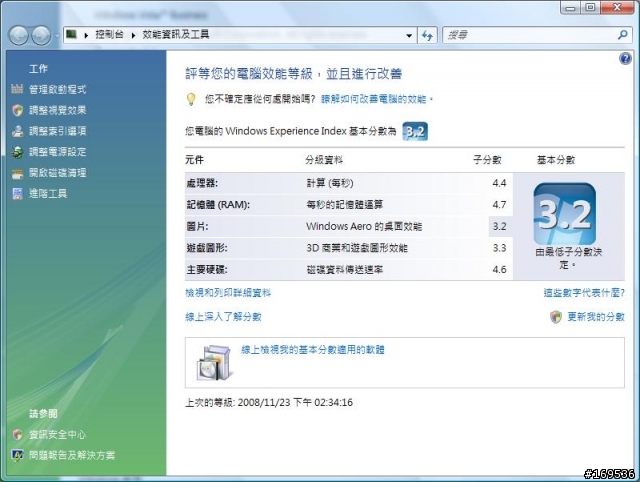
Task: Click the 問題報告及解決方案 icon
Action: click(x=17, y=455)
